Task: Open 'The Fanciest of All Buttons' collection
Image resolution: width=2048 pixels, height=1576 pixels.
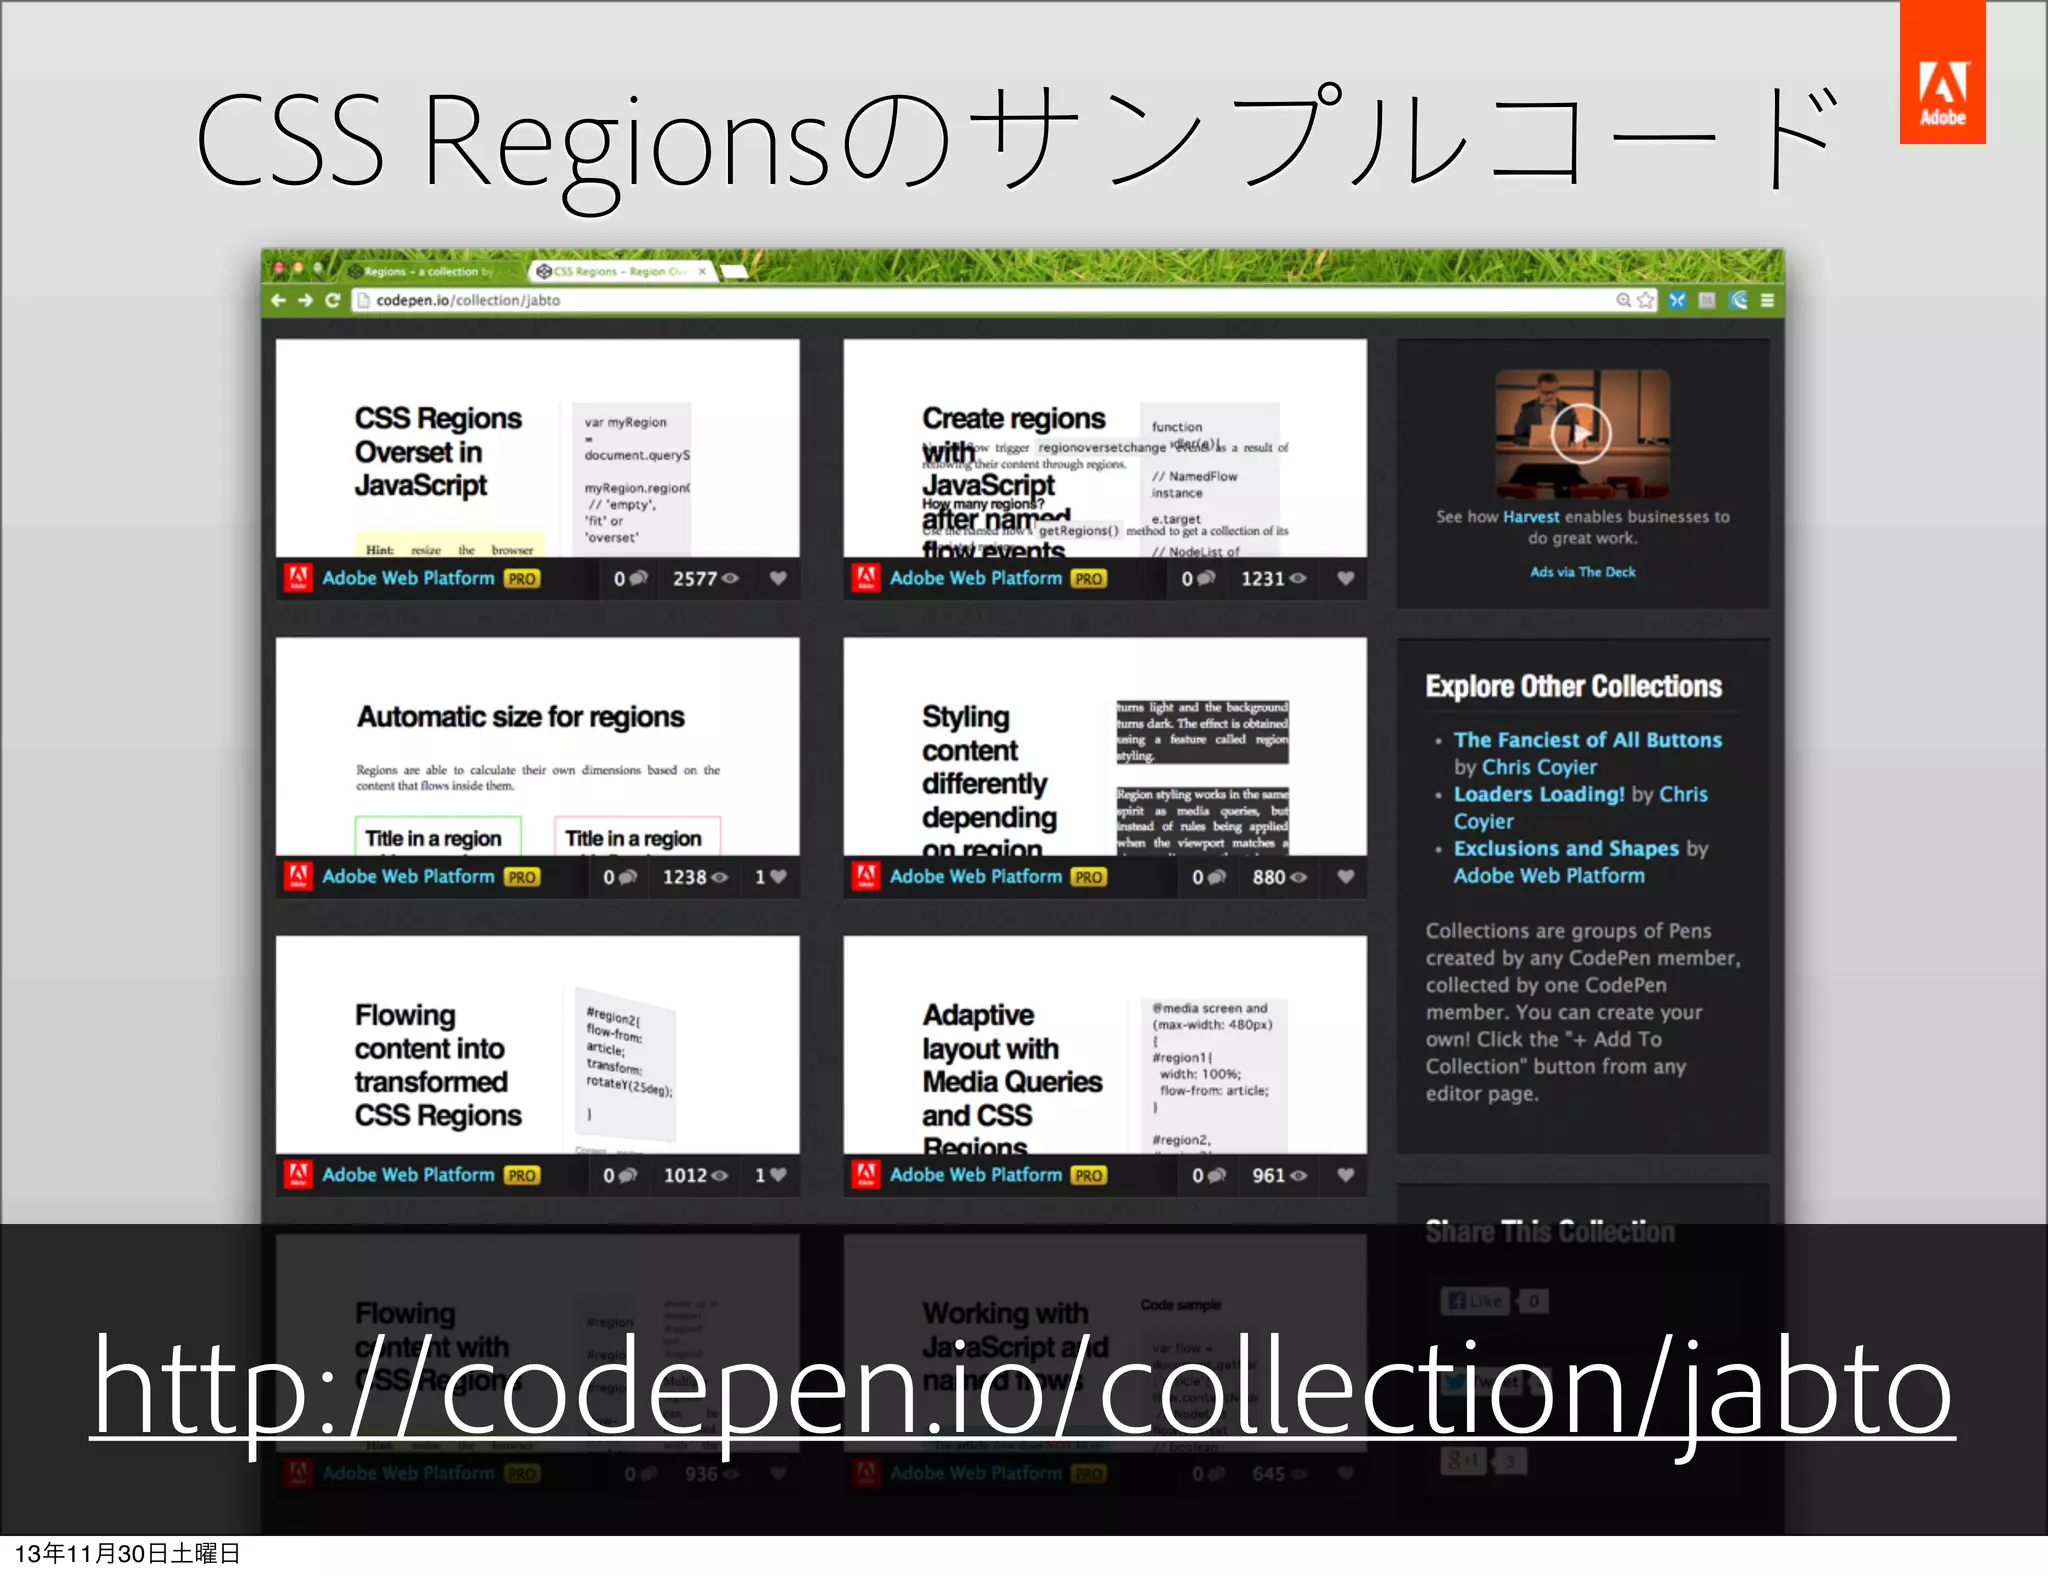Action: 1588,740
